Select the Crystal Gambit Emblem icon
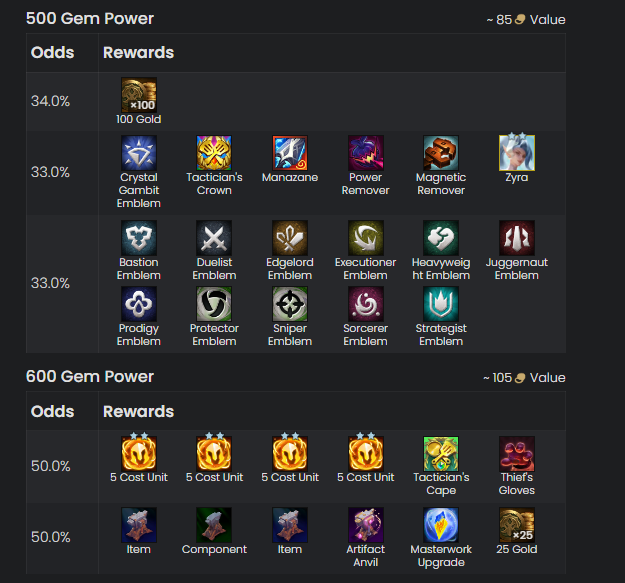Screen dimensions: 625x583 click(x=139, y=153)
